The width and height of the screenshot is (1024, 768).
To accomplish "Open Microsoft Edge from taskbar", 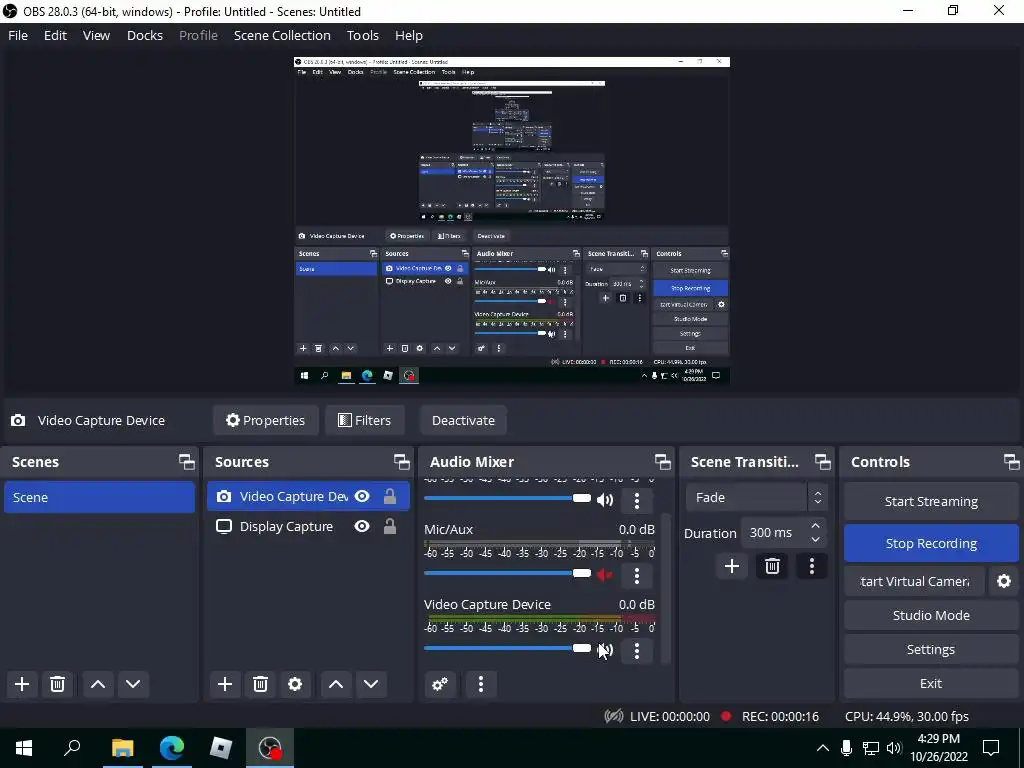I will (172, 748).
